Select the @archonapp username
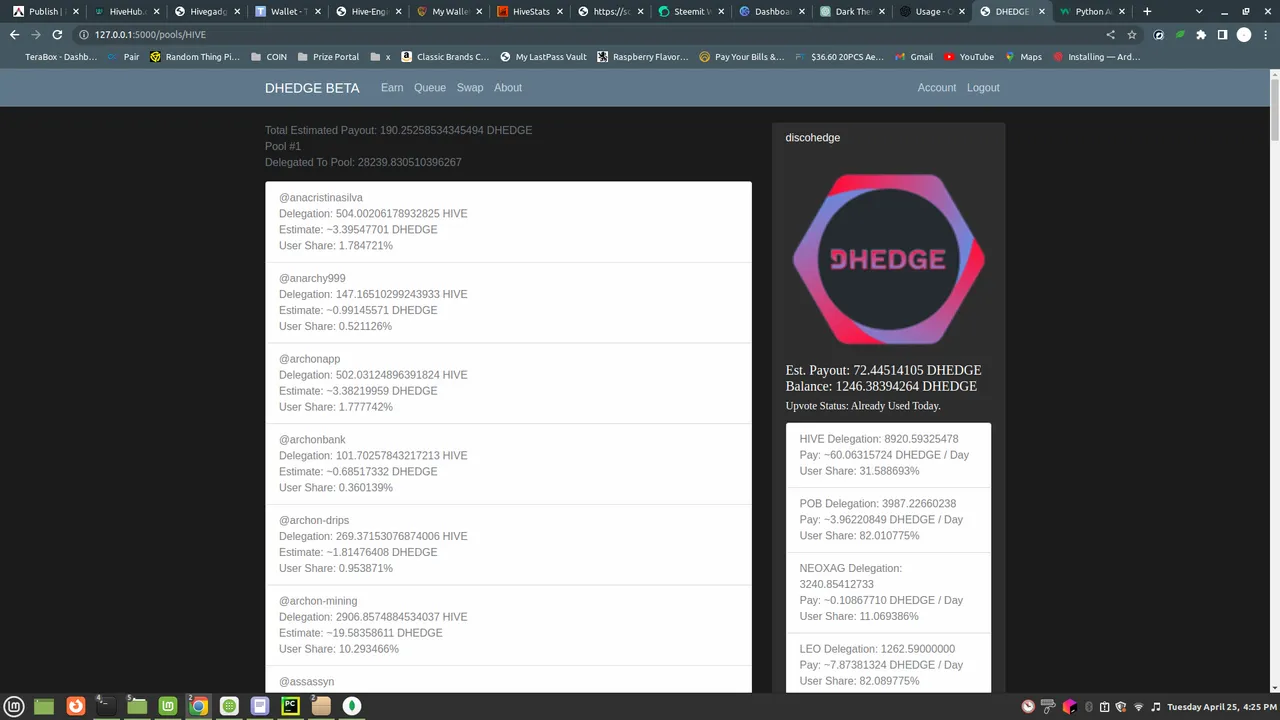Viewport: 1280px width, 720px height. (309, 359)
